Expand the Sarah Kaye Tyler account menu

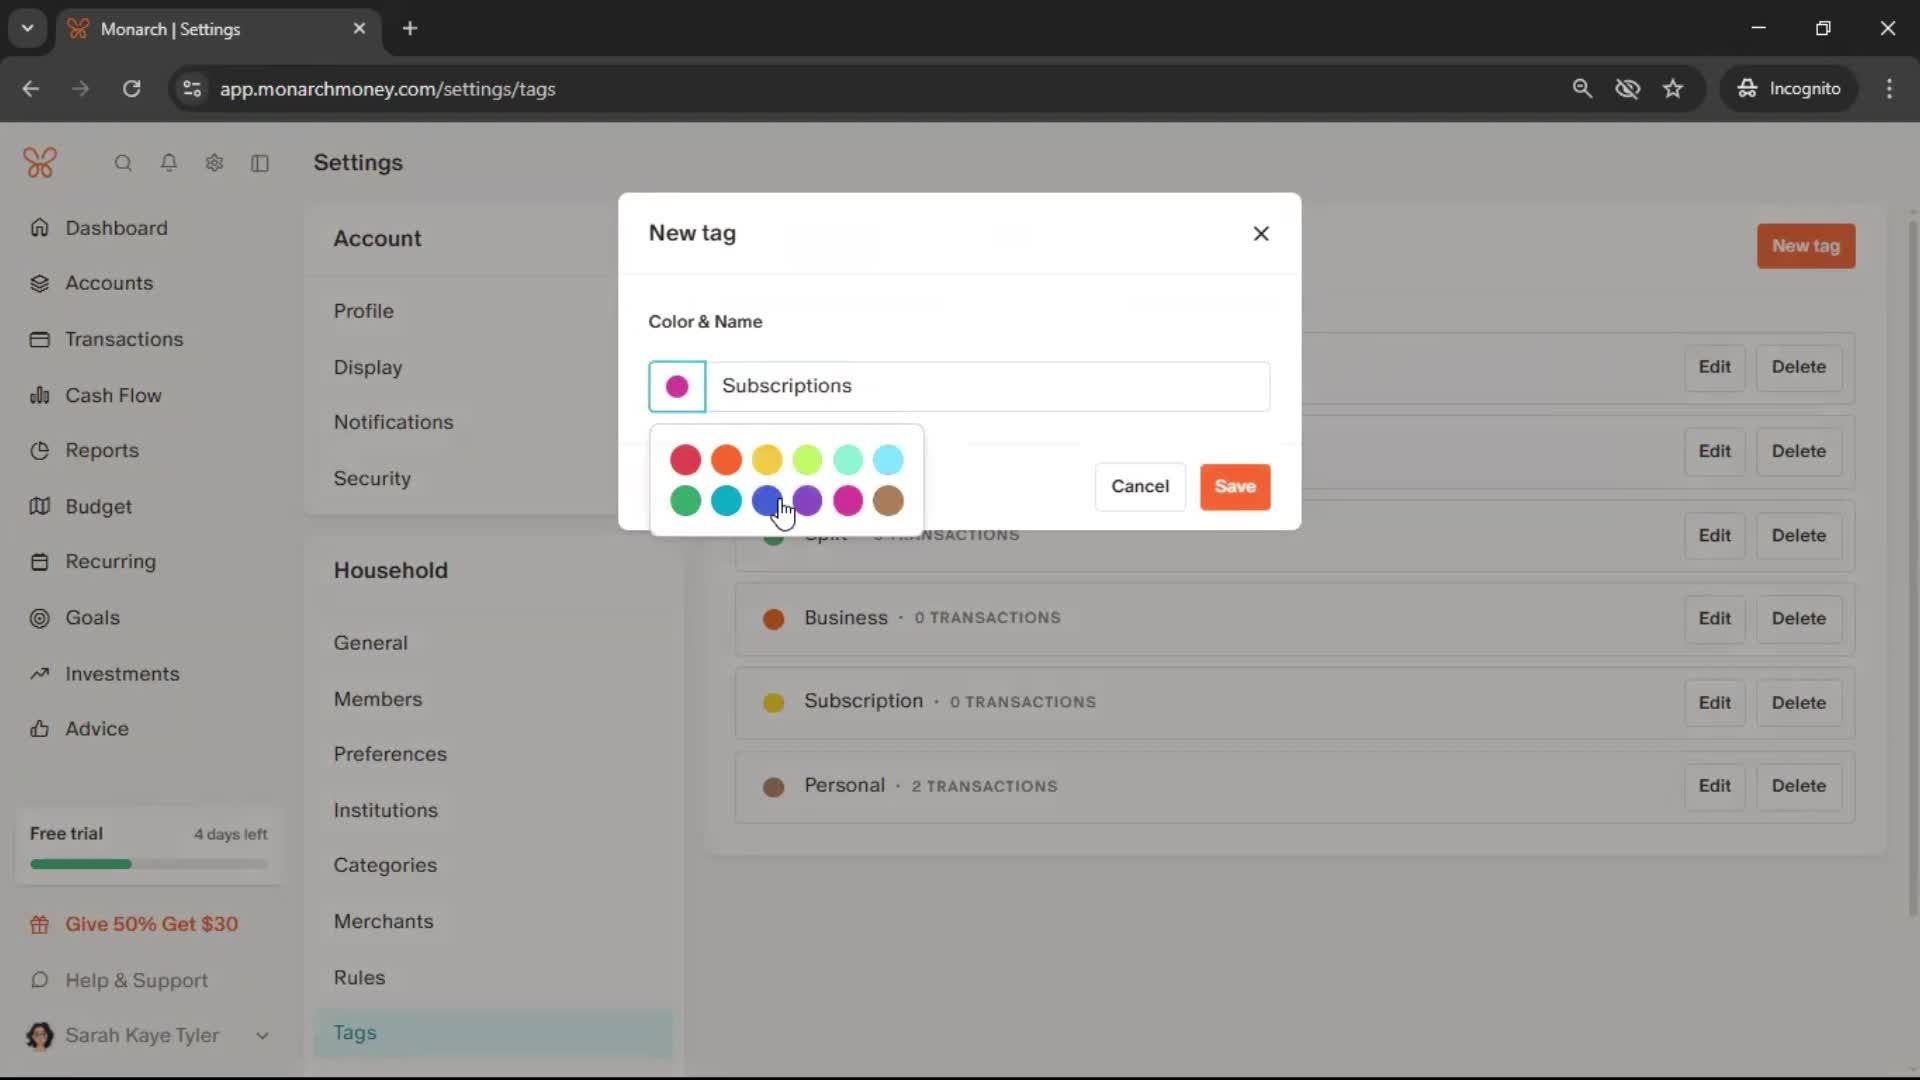pyautogui.click(x=262, y=1036)
